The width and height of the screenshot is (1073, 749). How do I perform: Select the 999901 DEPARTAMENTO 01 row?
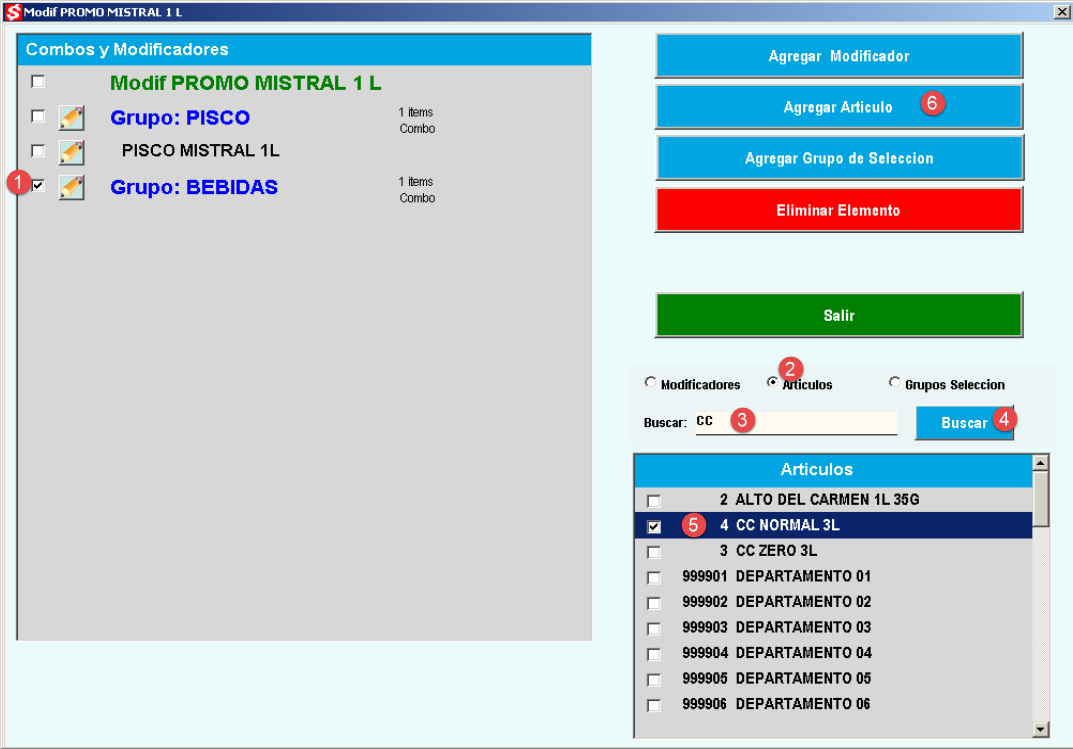[832, 576]
